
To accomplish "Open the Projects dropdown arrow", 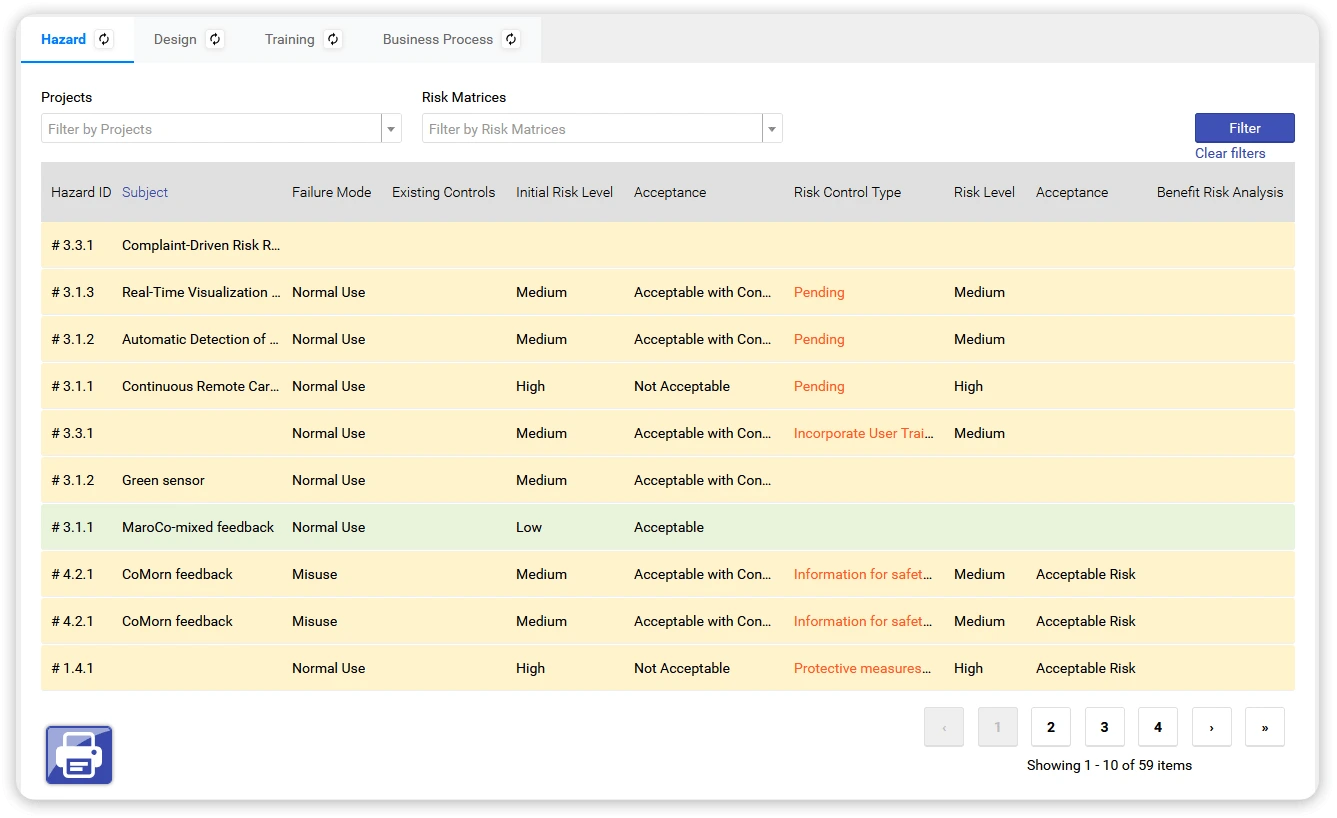I will (x=391, y=129).
